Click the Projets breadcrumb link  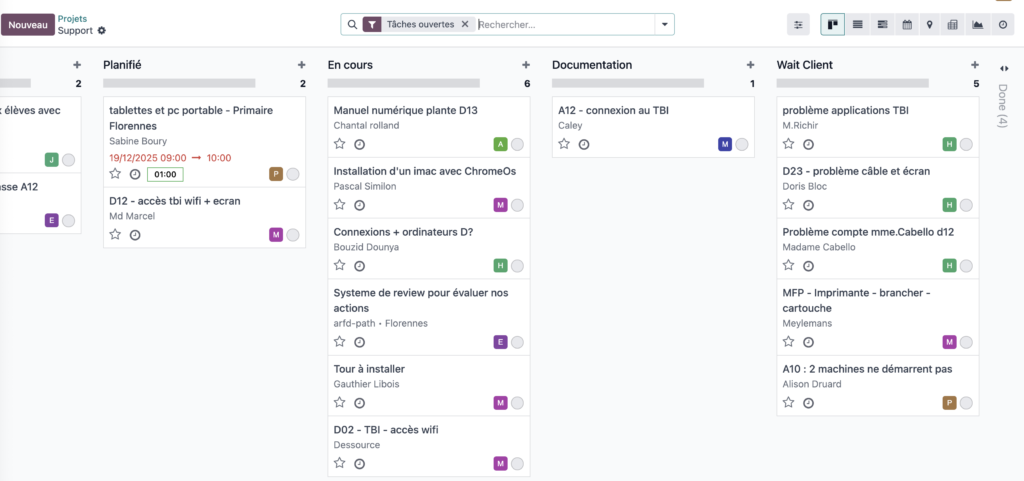coord(72,18)
